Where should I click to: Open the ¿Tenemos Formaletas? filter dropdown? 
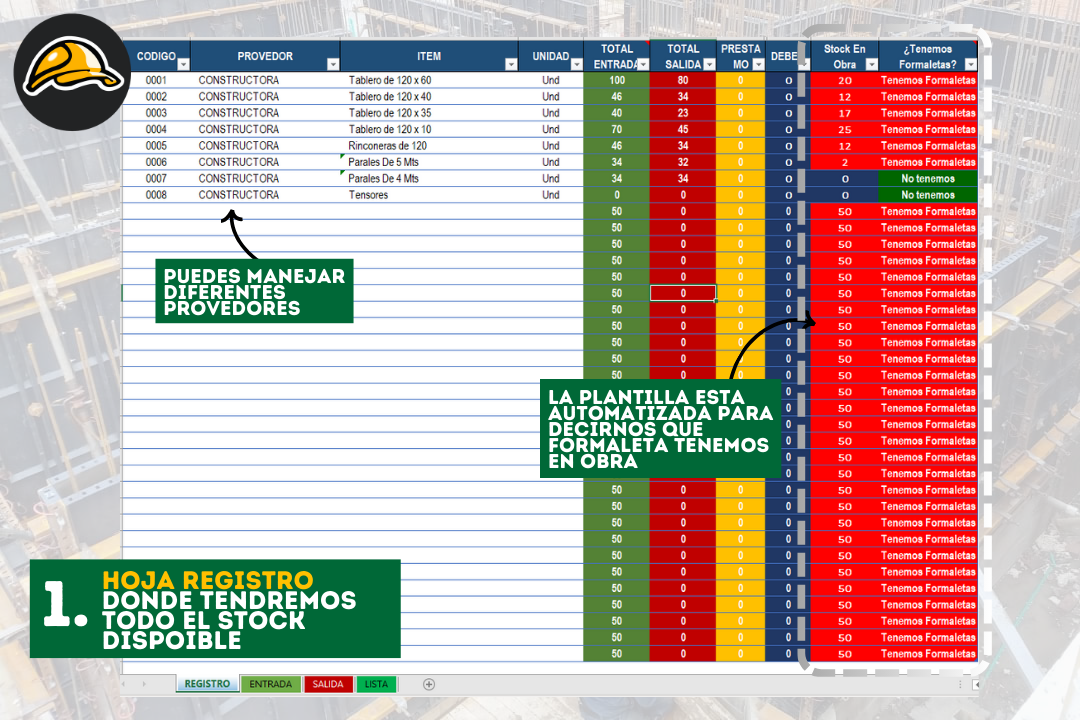click(x=970, y=64)
